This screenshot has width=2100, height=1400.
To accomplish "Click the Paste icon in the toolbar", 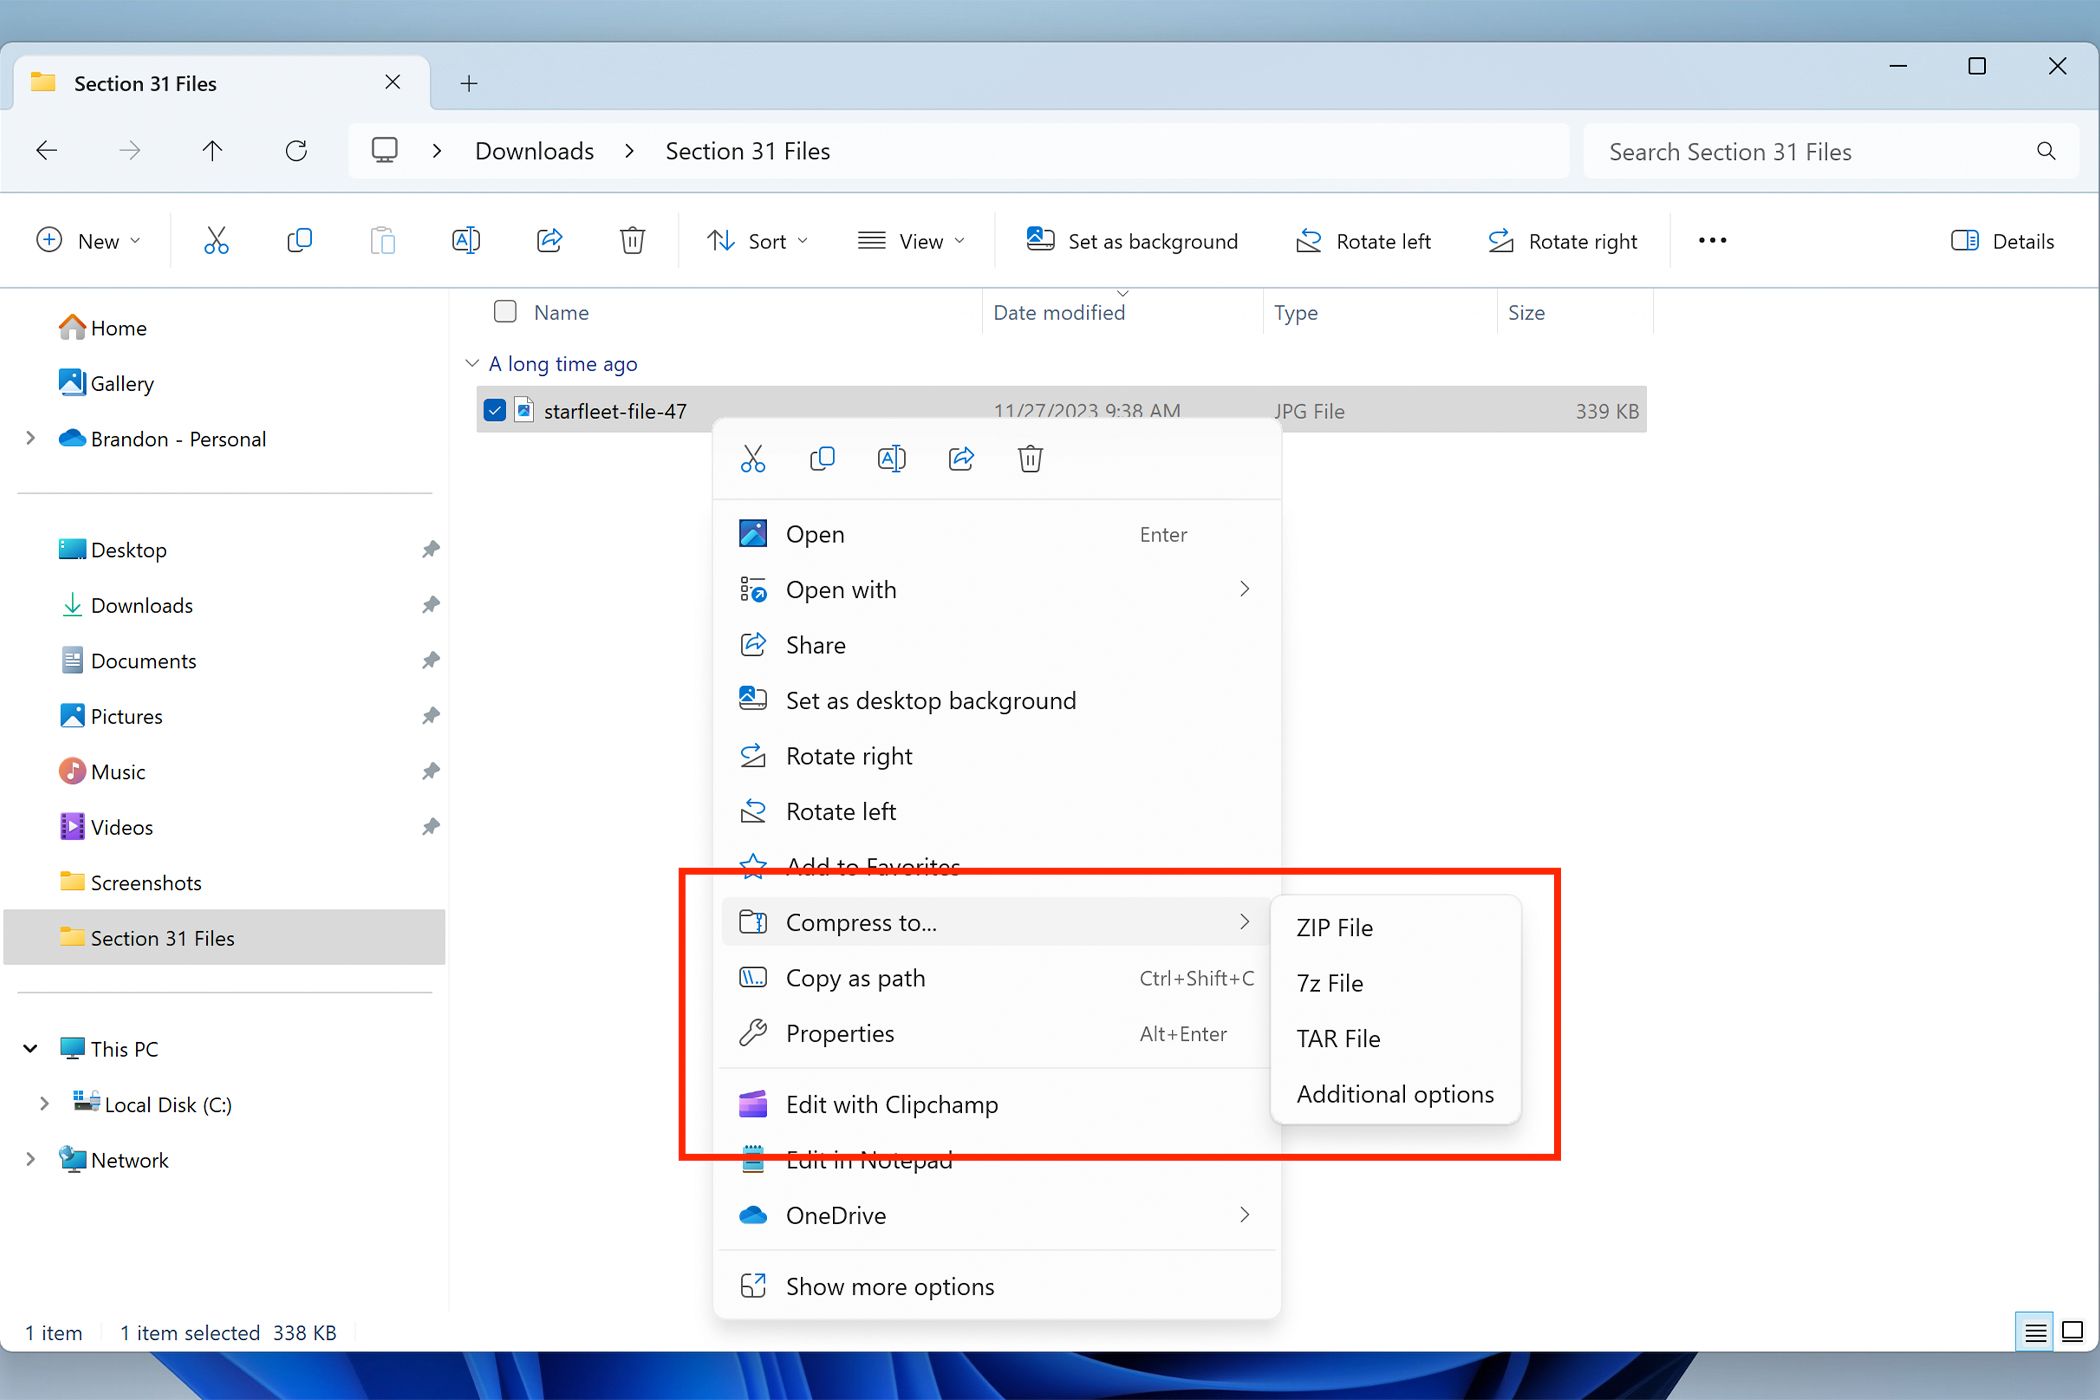I will tap(382, 240).
